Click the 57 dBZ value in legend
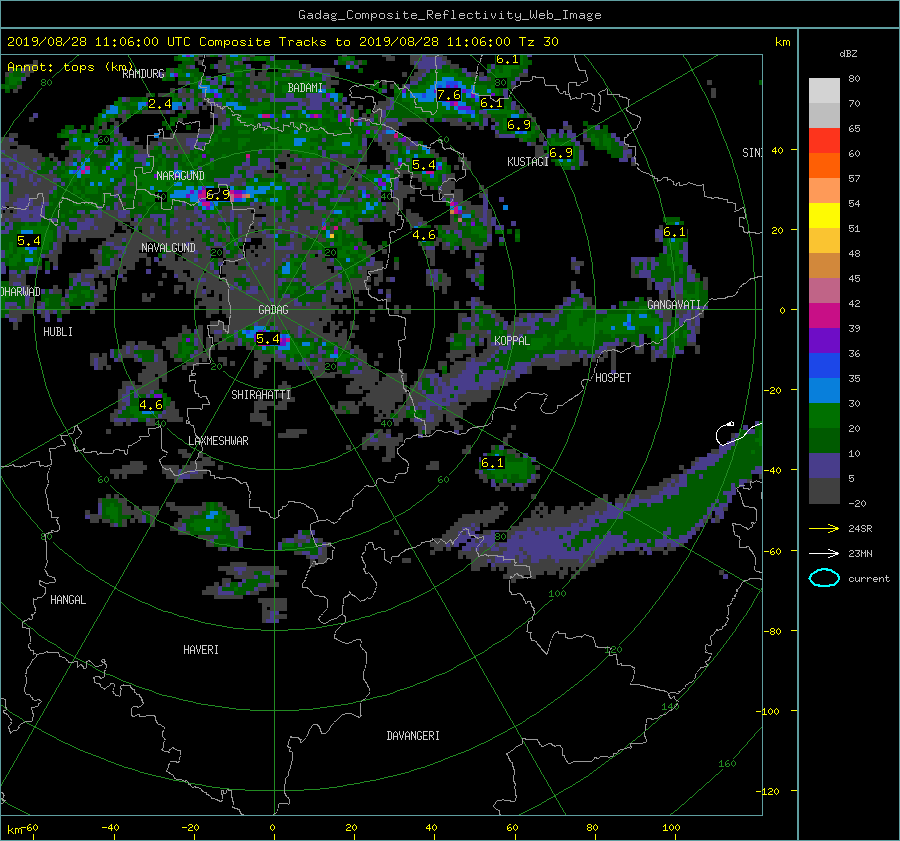900x841 pixels. [x=854, y=179]
